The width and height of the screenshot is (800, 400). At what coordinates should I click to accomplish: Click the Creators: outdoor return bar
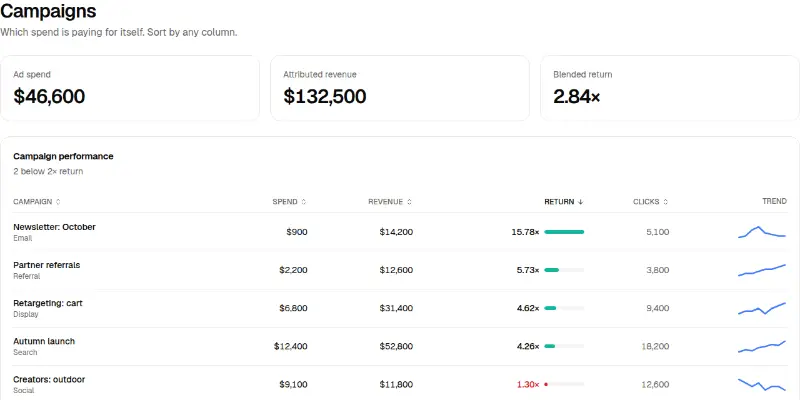click(x=564, y=384)
